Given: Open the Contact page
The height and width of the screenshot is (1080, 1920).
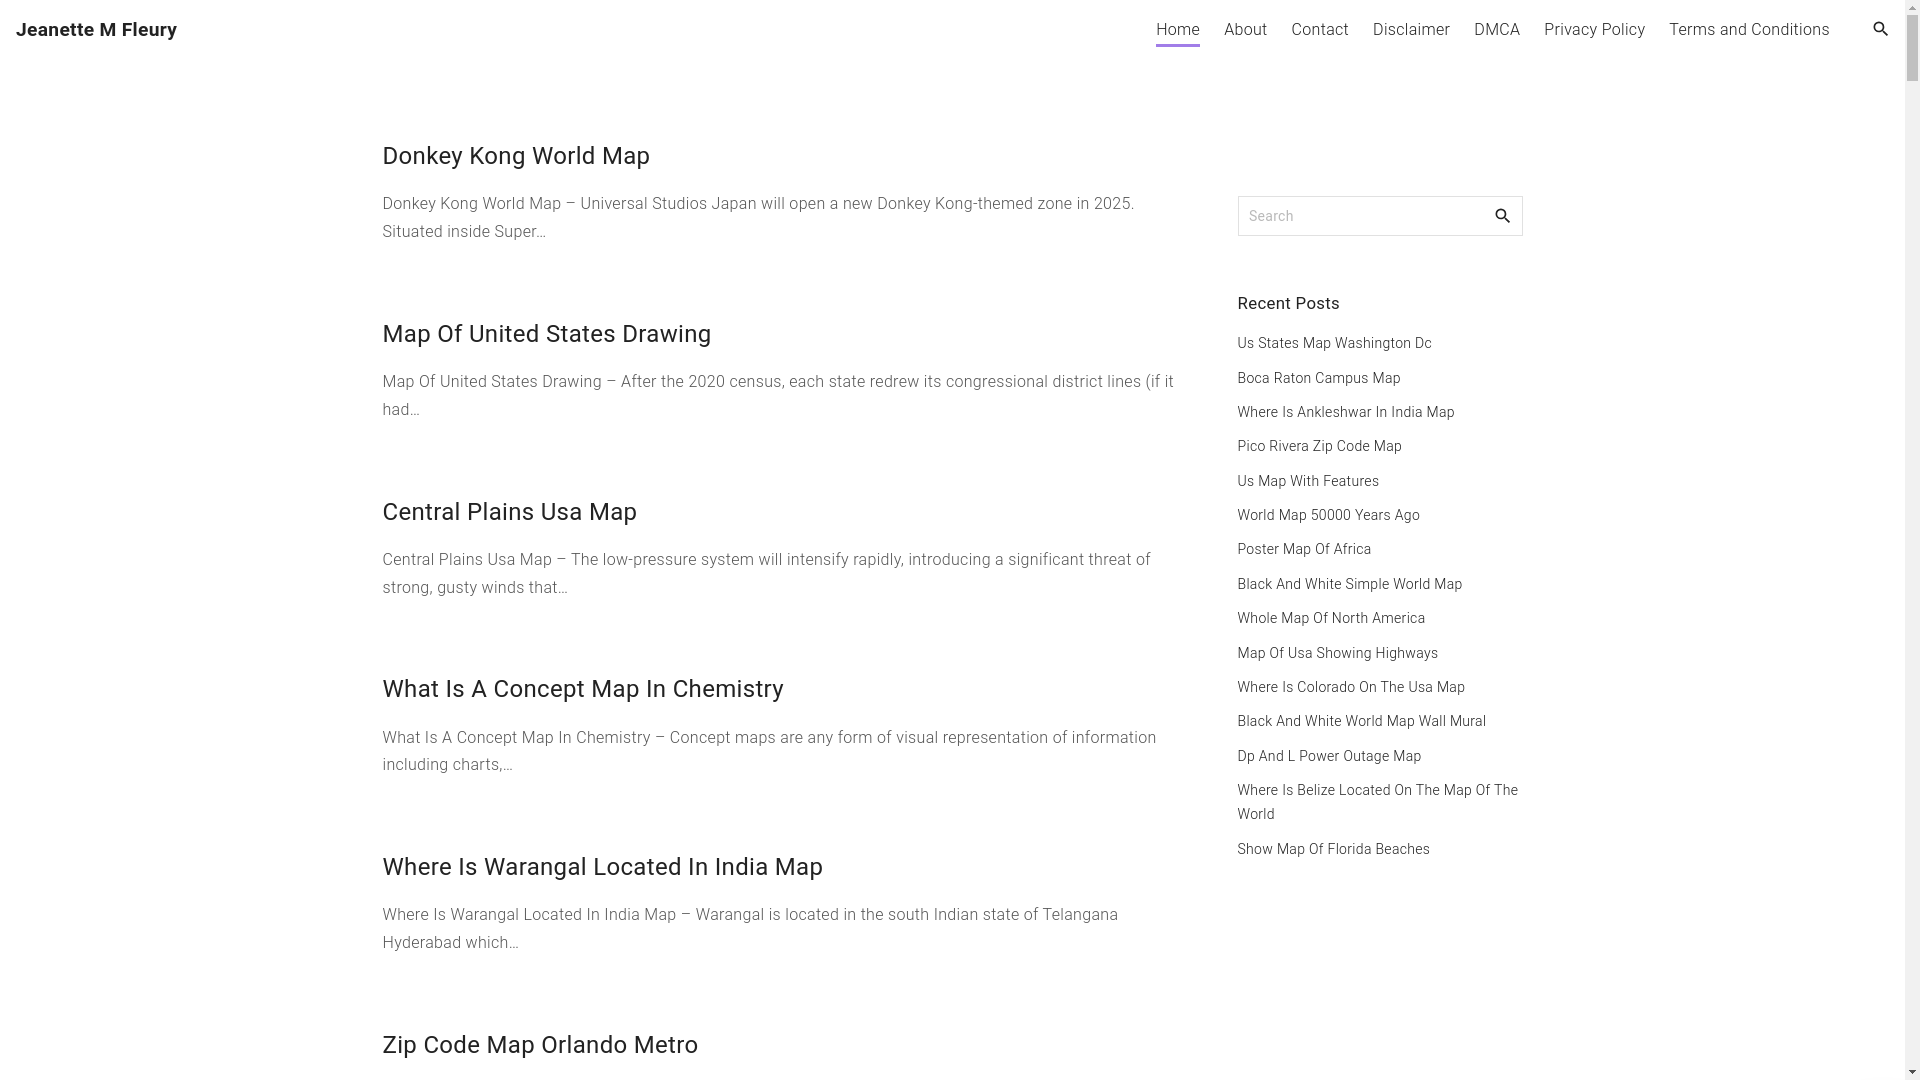Looking at the screenshot, I should [x=1319, y=30].
